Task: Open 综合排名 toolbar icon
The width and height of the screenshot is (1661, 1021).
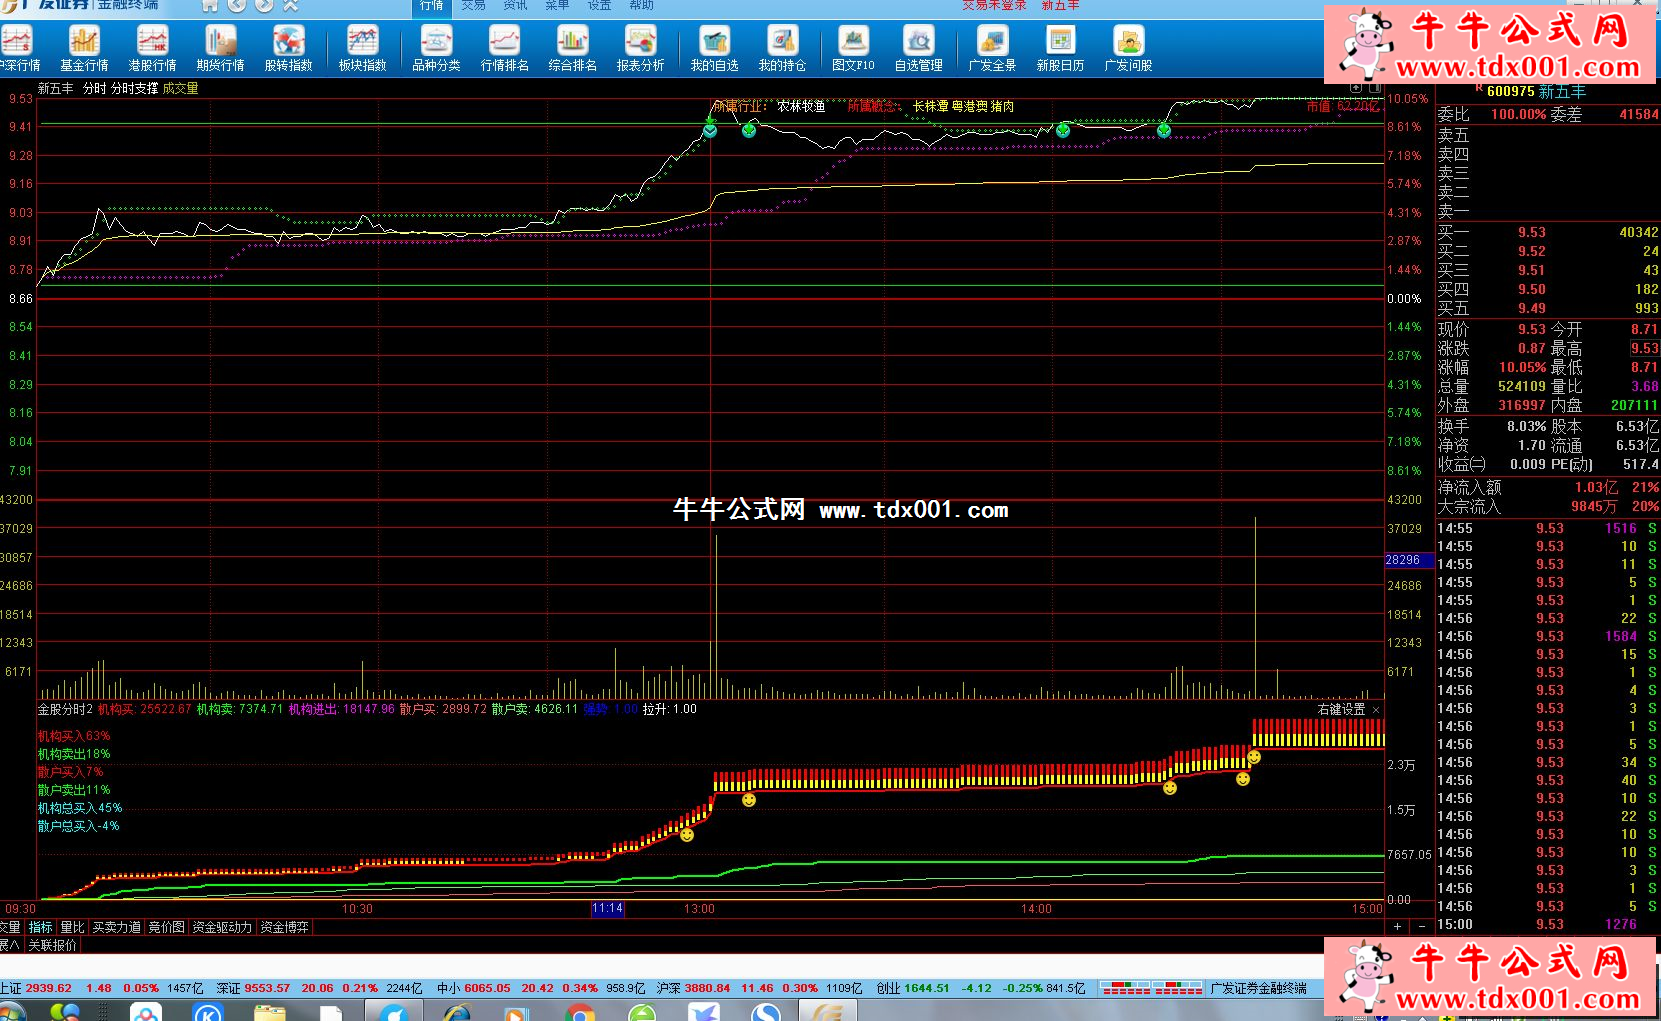Action: (x=572, y=49)
